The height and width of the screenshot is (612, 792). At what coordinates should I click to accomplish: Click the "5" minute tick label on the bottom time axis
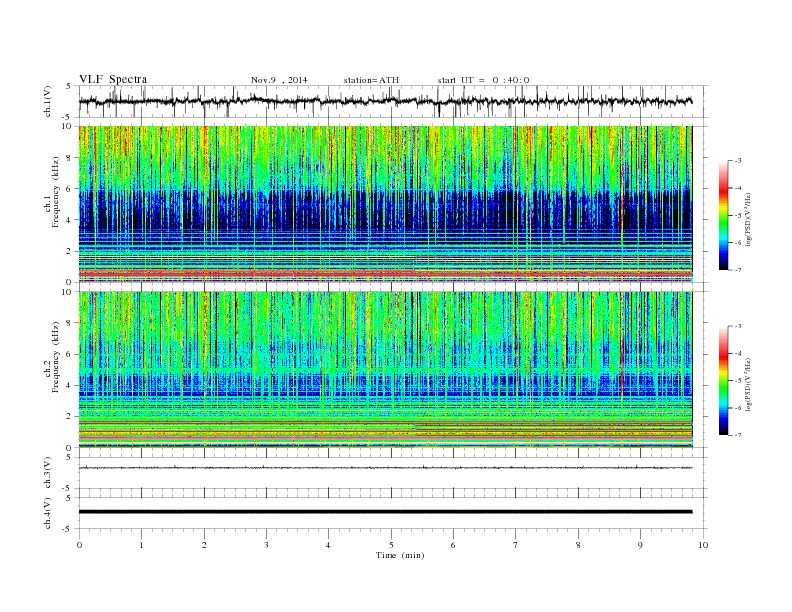pos(391,545)
